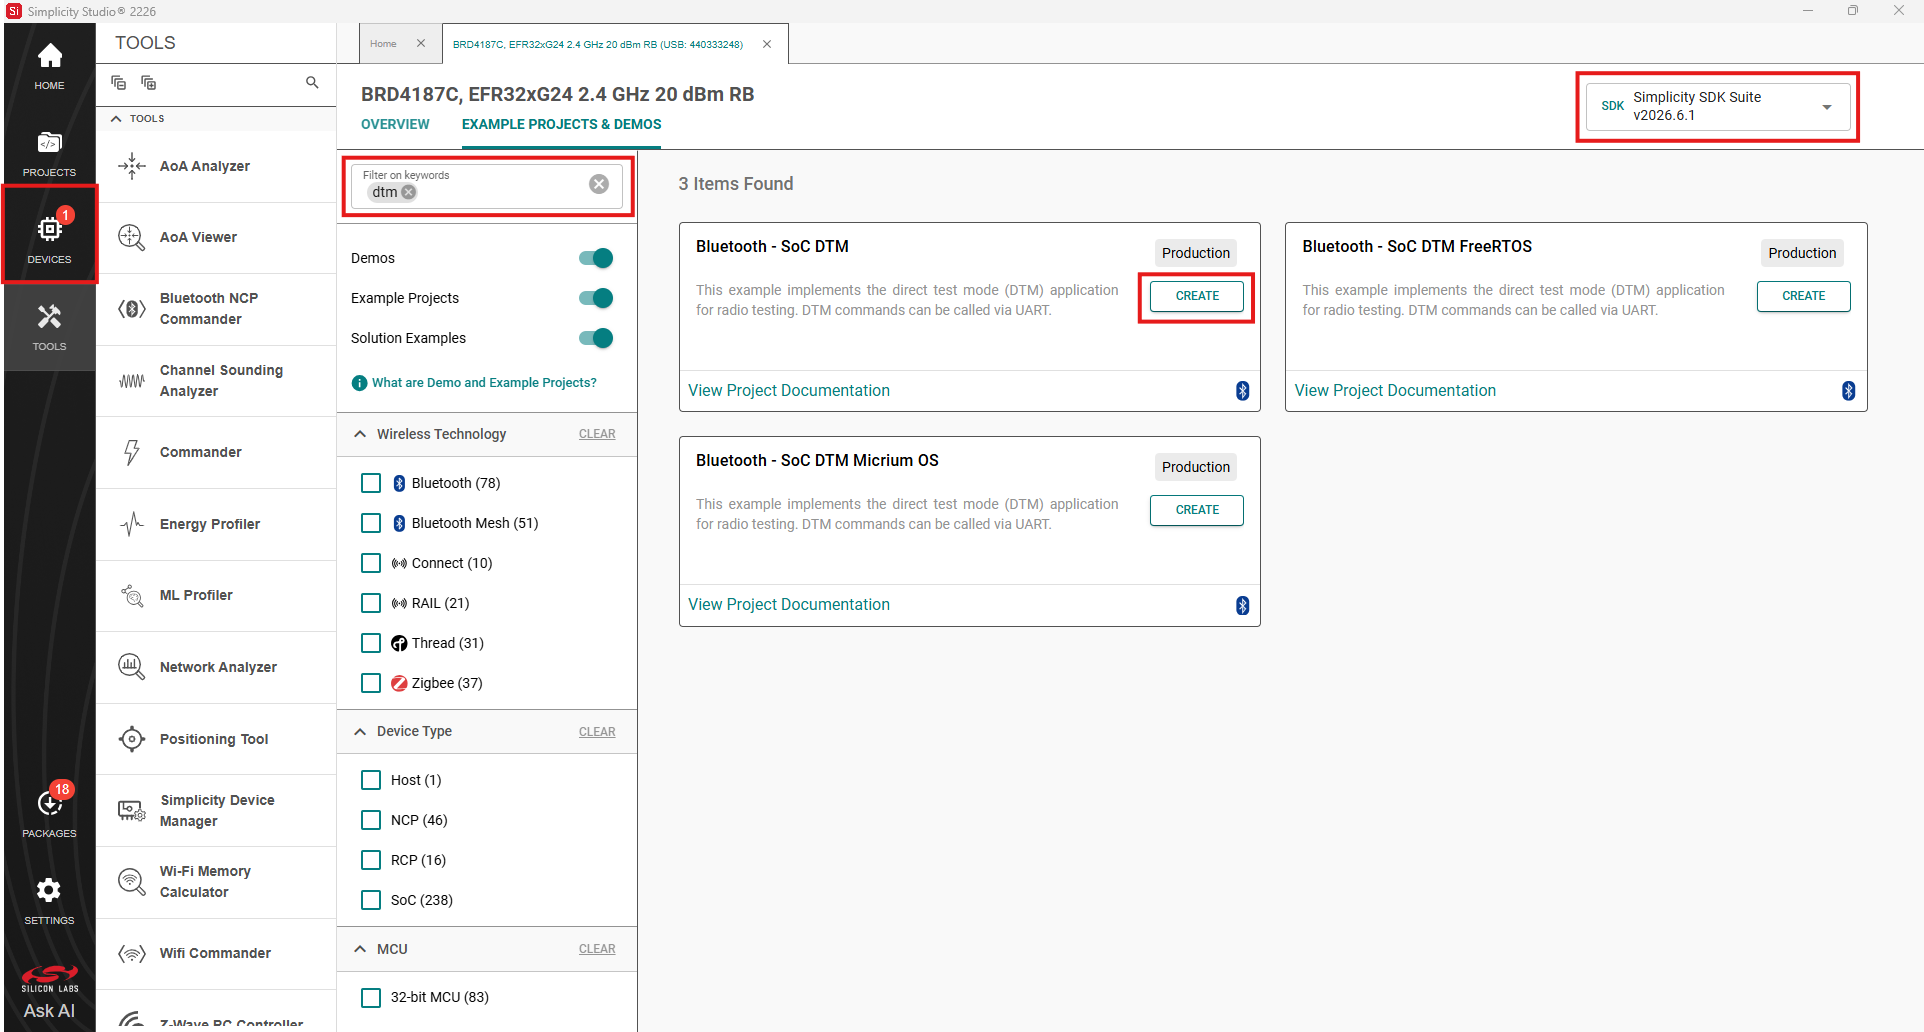Toggle the Solution Examples switch
The image size is (1924, 1032).
[x=596, y=338]
